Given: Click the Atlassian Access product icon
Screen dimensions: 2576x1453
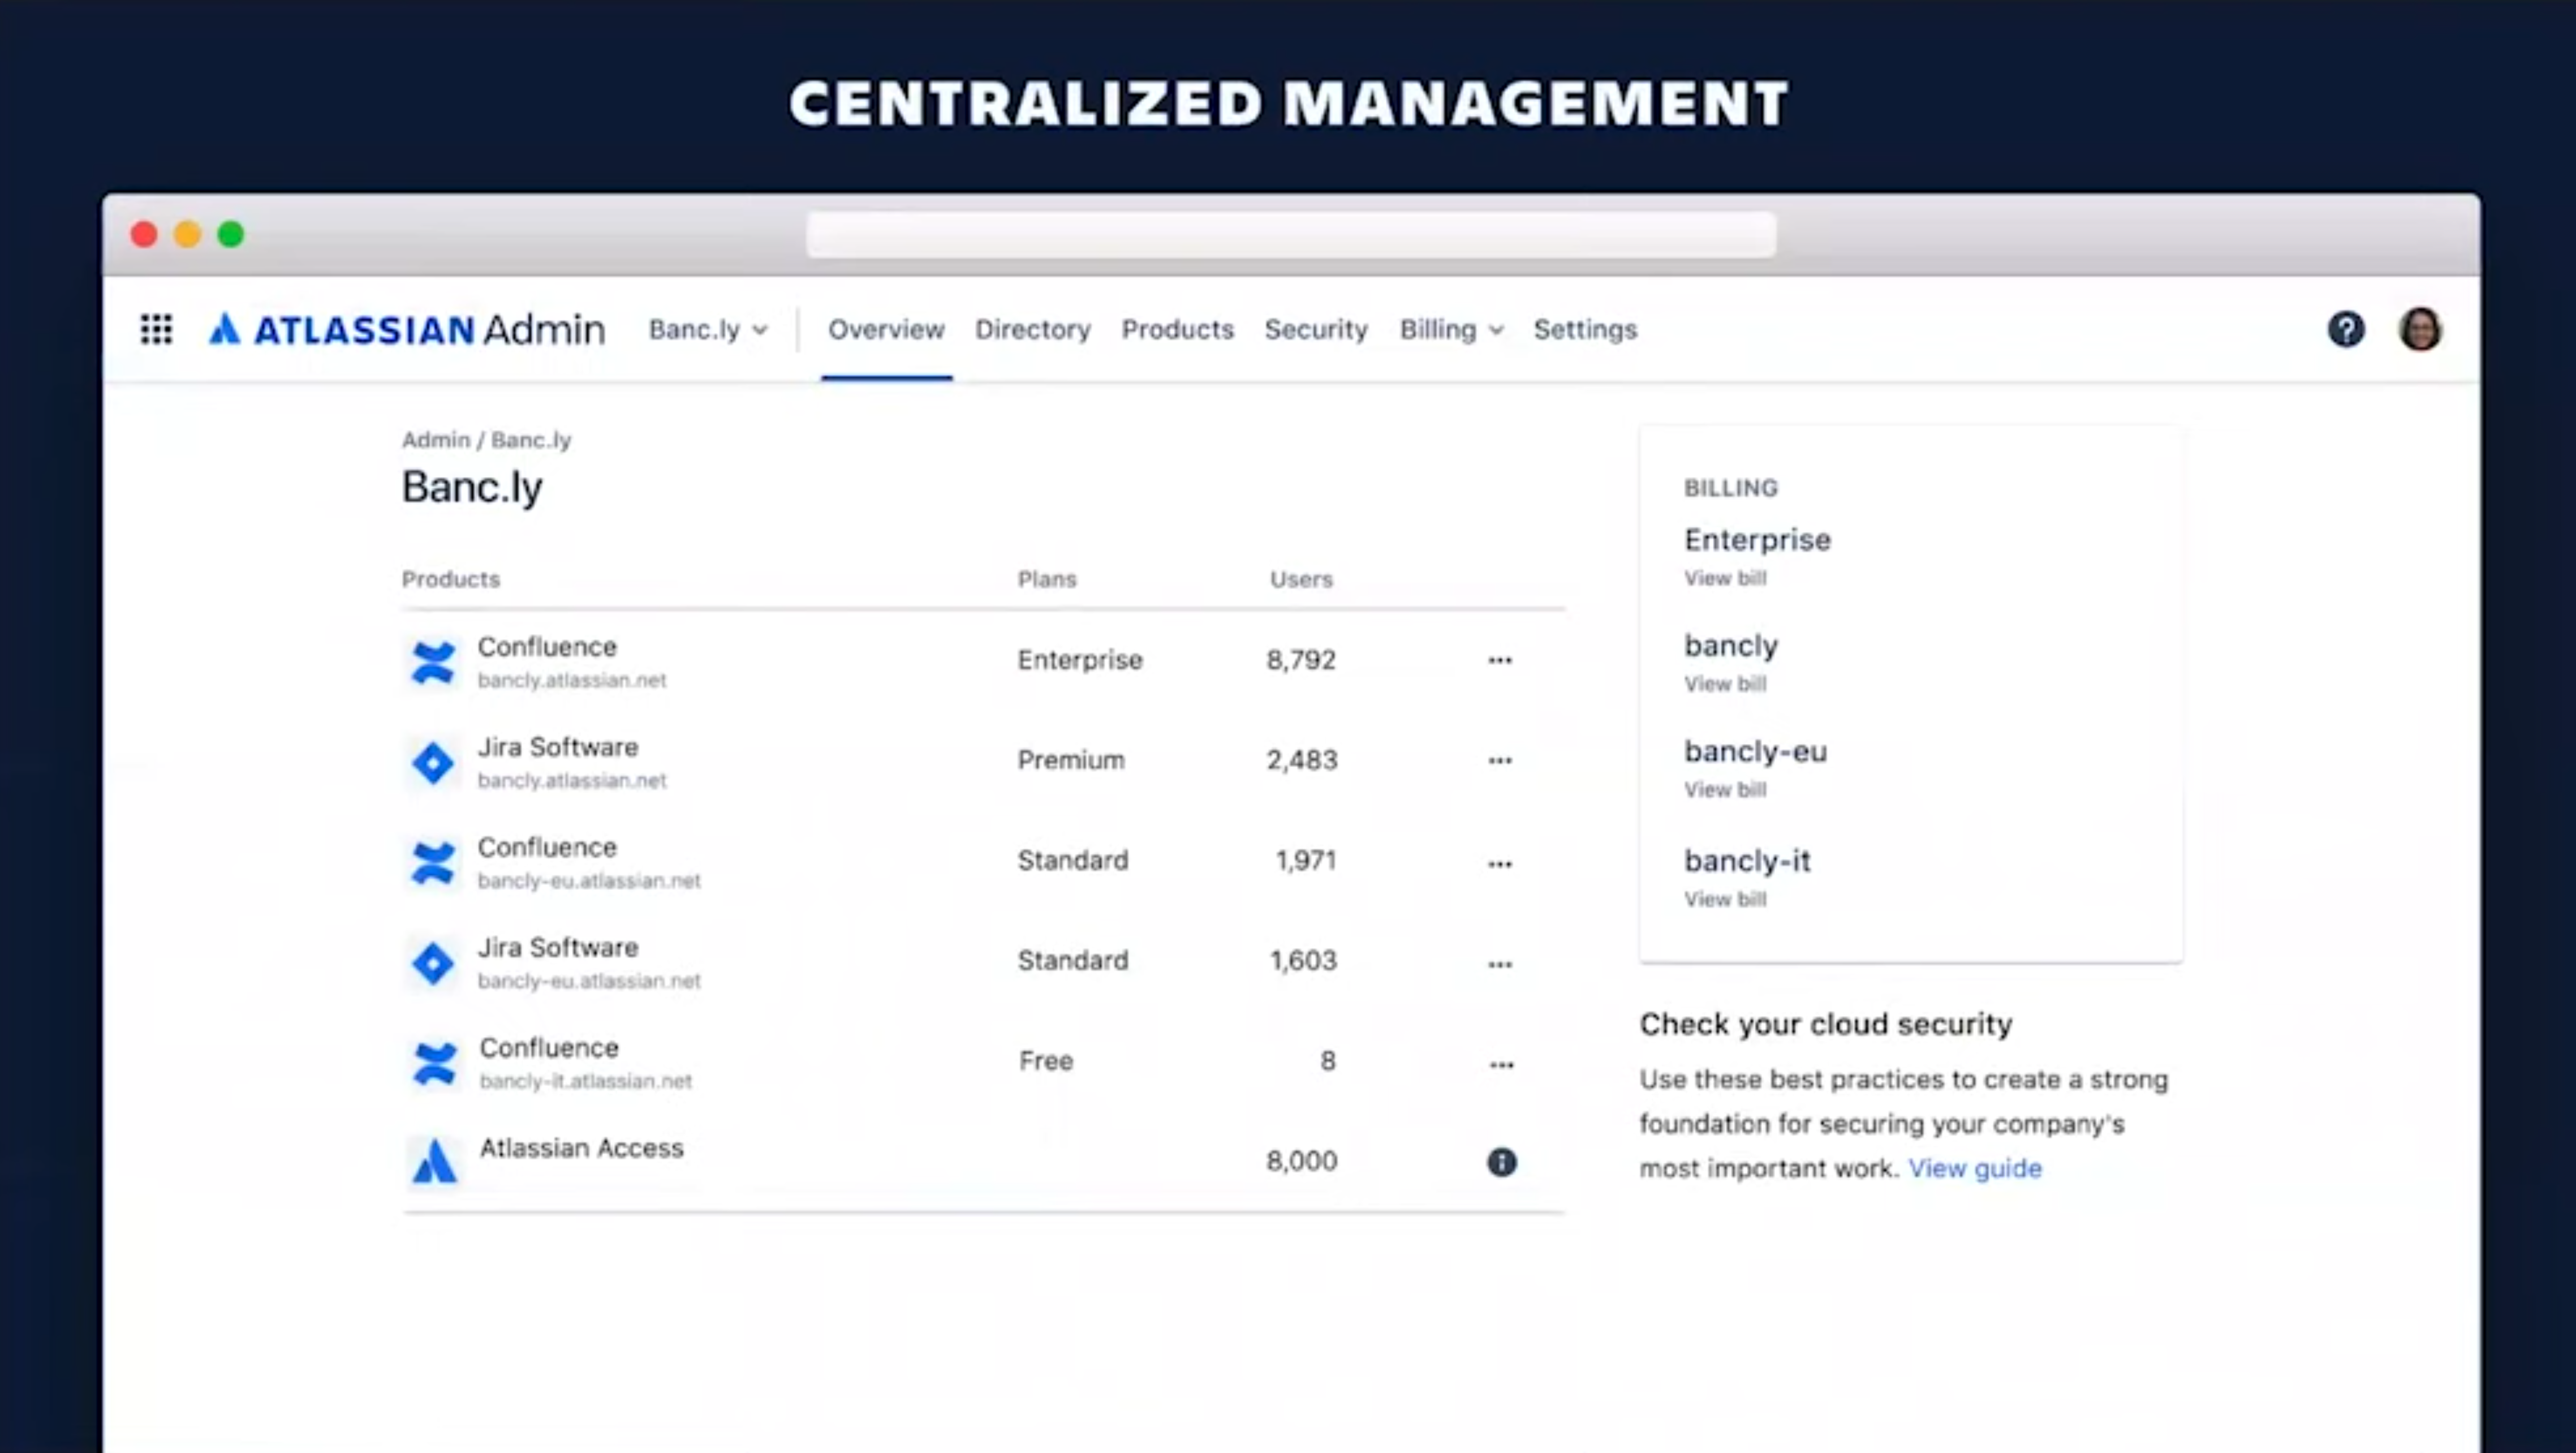Looking at the screenshot, I should pos(434,1162).
